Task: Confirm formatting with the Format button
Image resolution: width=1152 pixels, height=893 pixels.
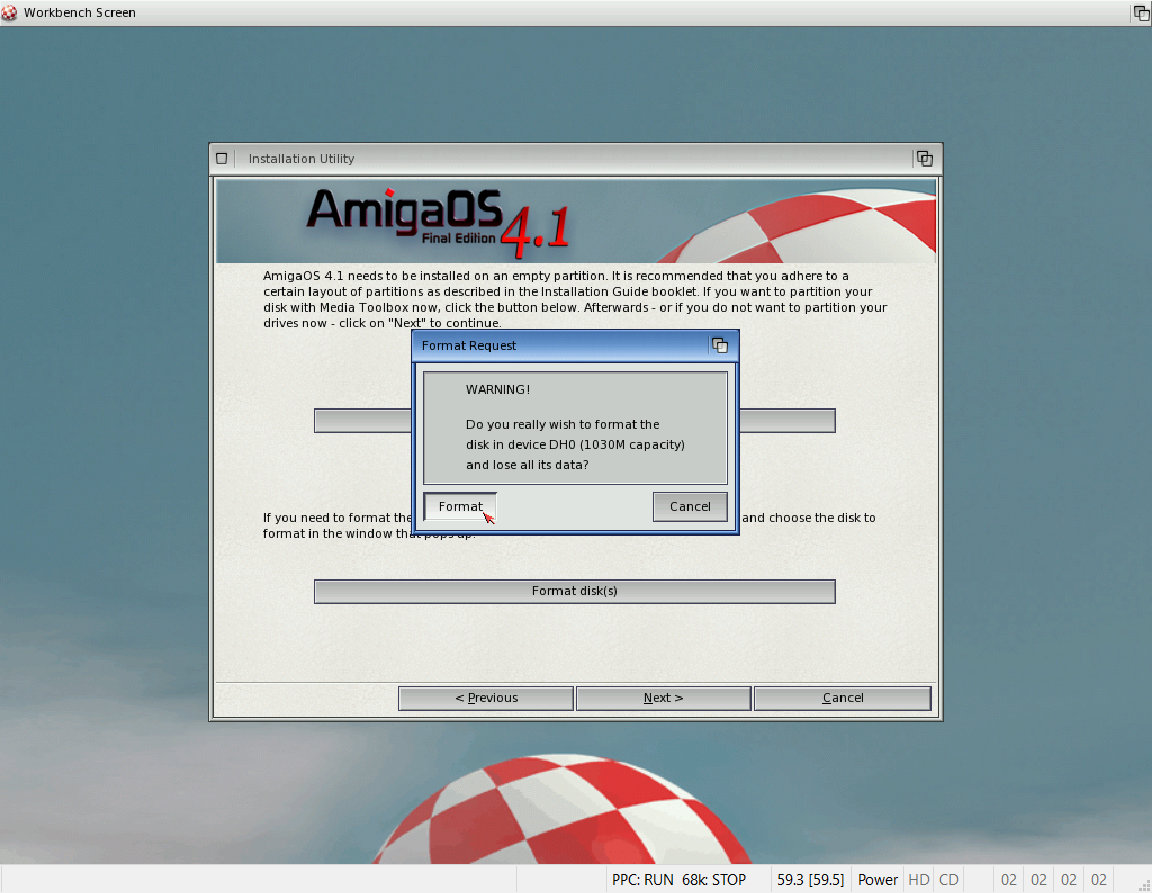Action: pos(461,506)
